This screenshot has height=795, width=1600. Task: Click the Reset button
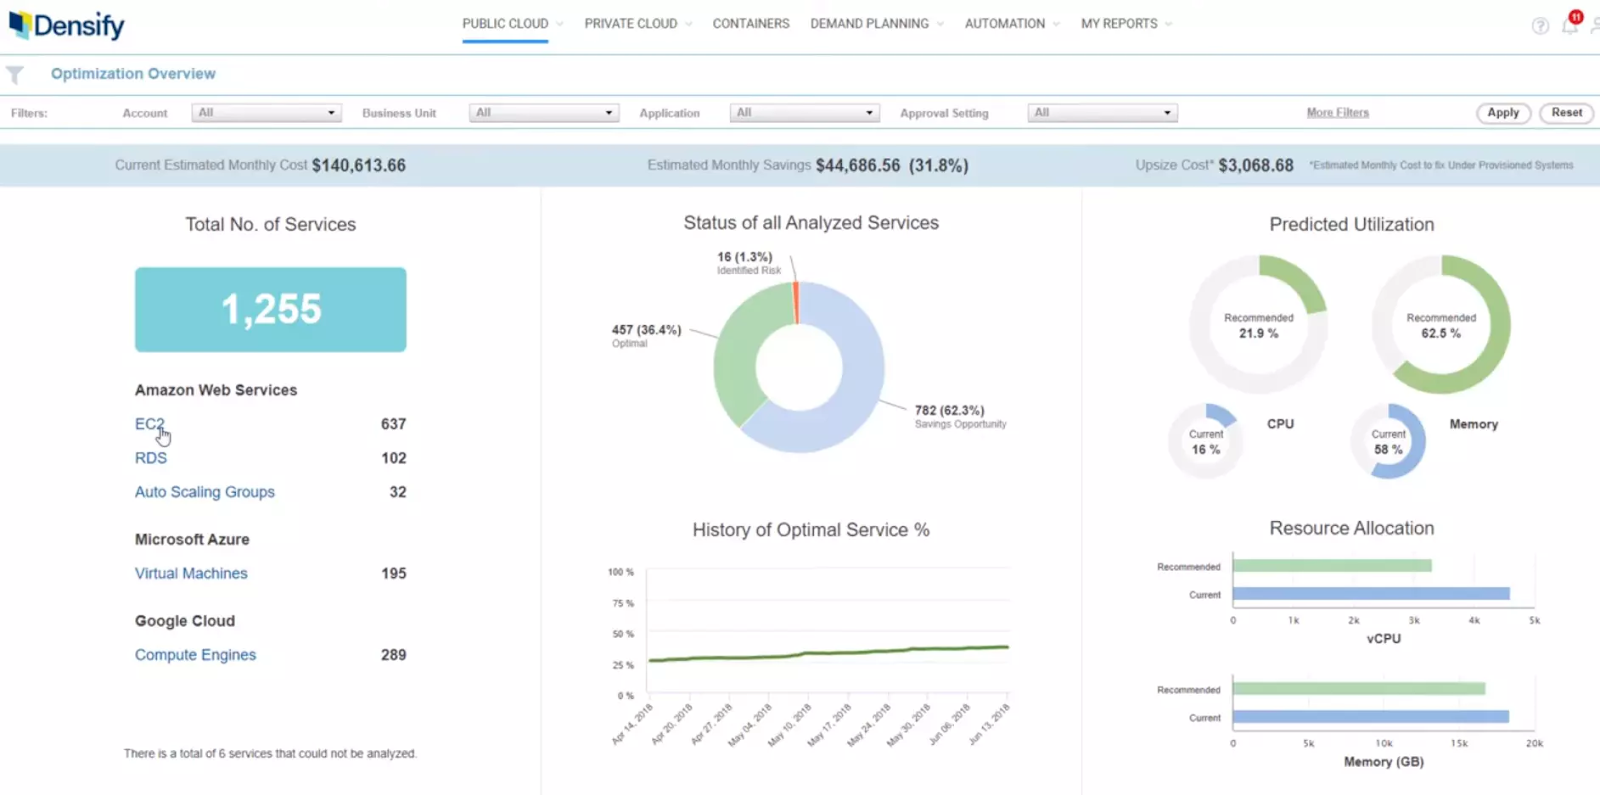point(1567,113)
